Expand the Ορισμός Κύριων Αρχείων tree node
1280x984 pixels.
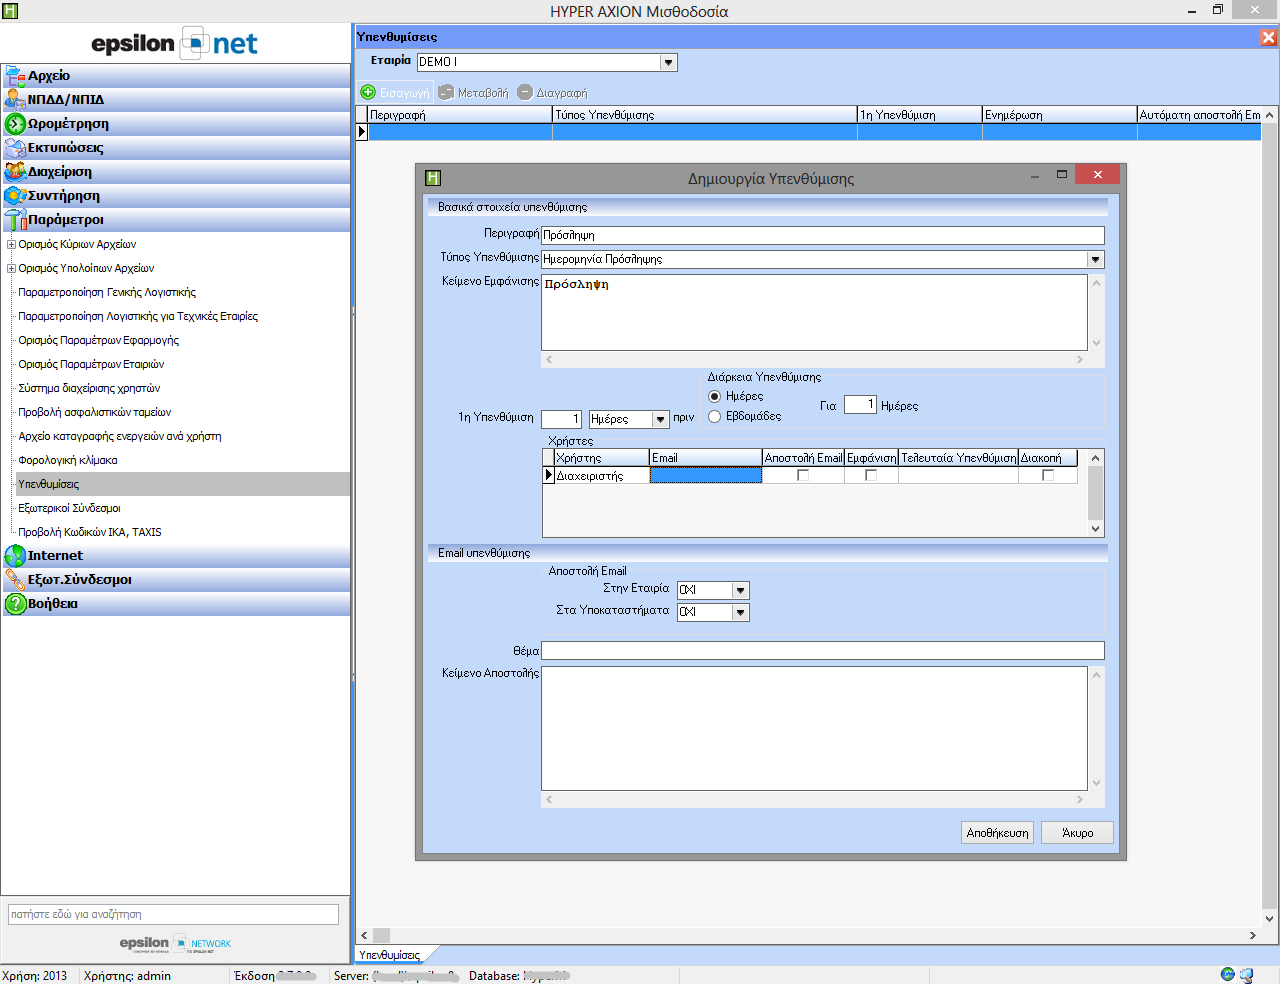coord(11,244)
